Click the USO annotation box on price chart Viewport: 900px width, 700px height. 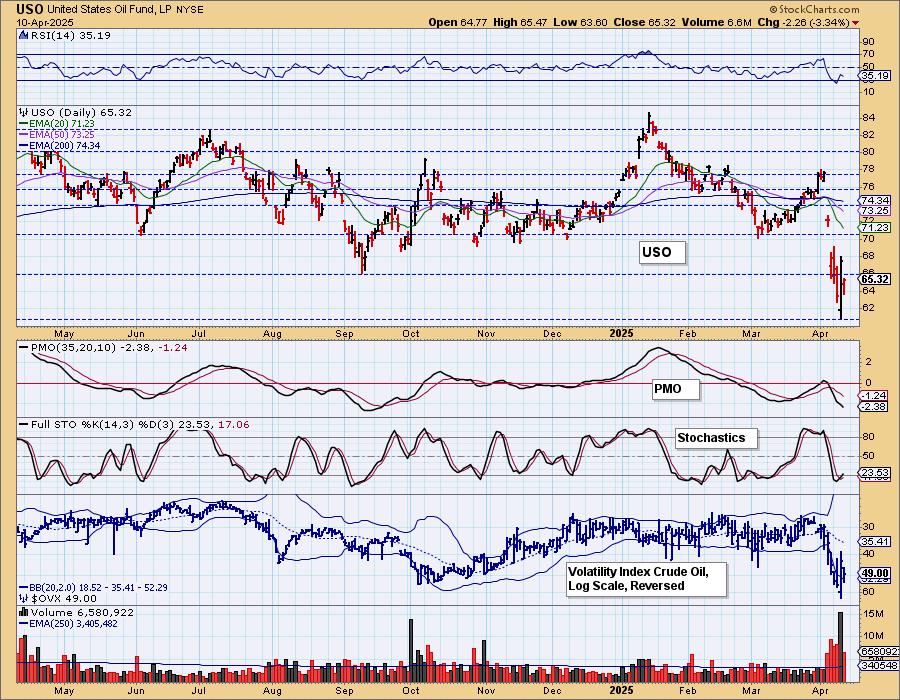tap(662, 252)
